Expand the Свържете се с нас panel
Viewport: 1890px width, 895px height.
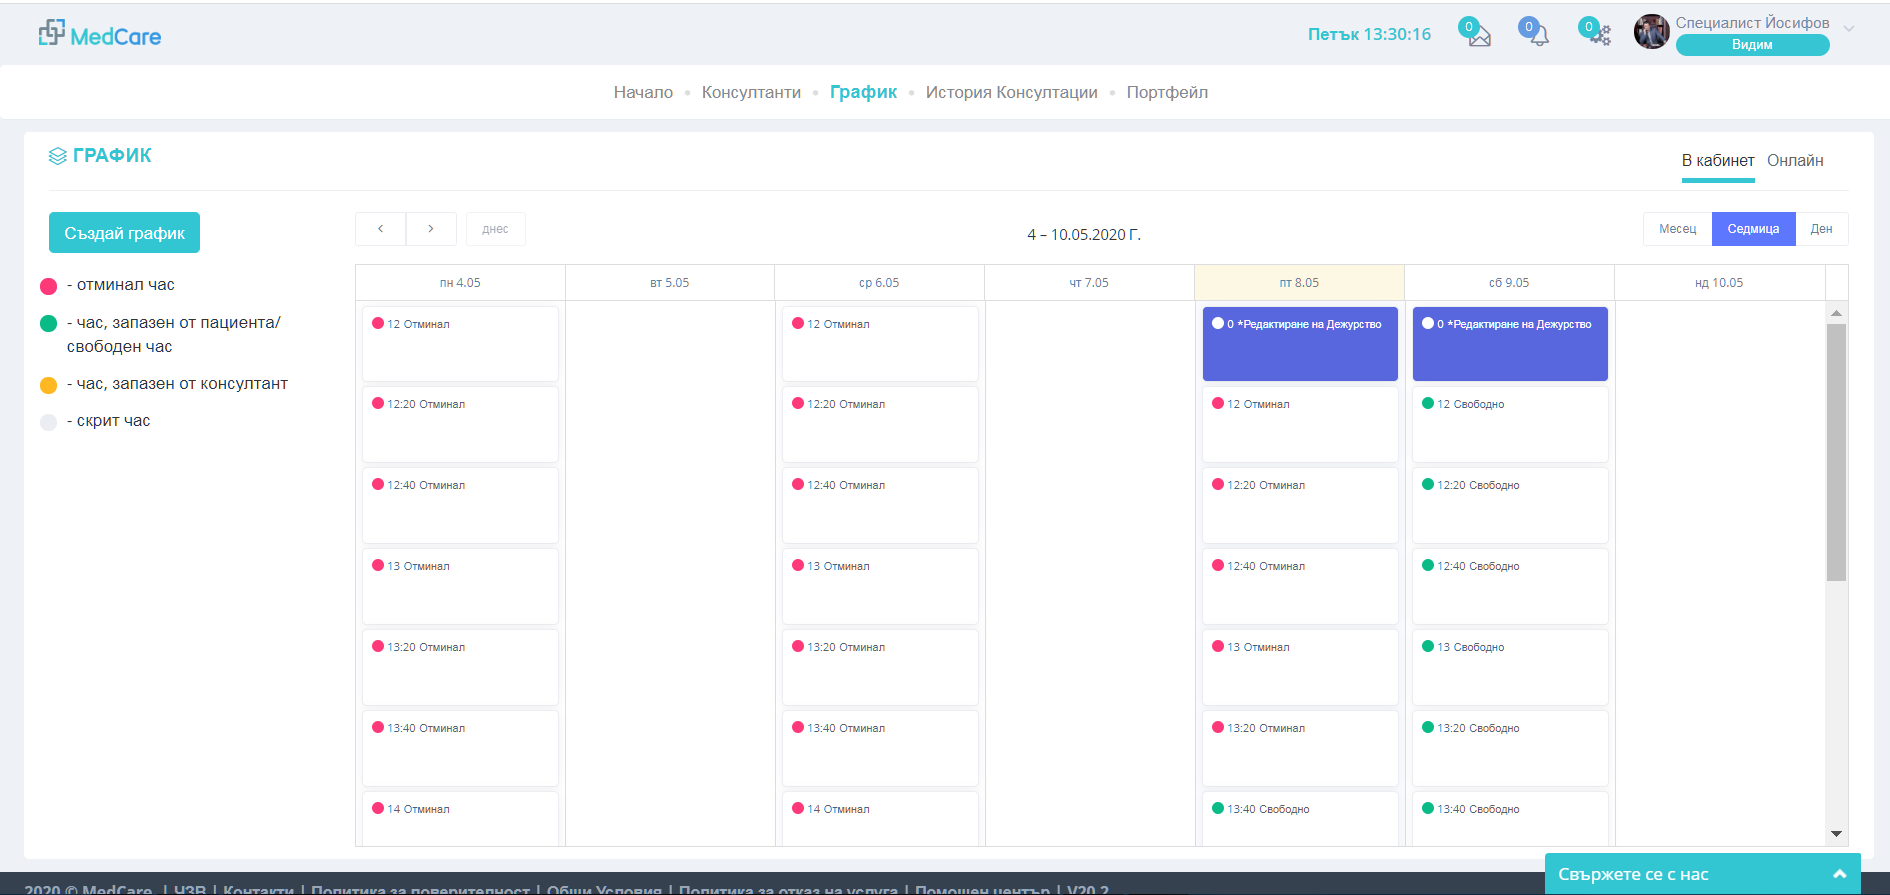(1839, 874)
